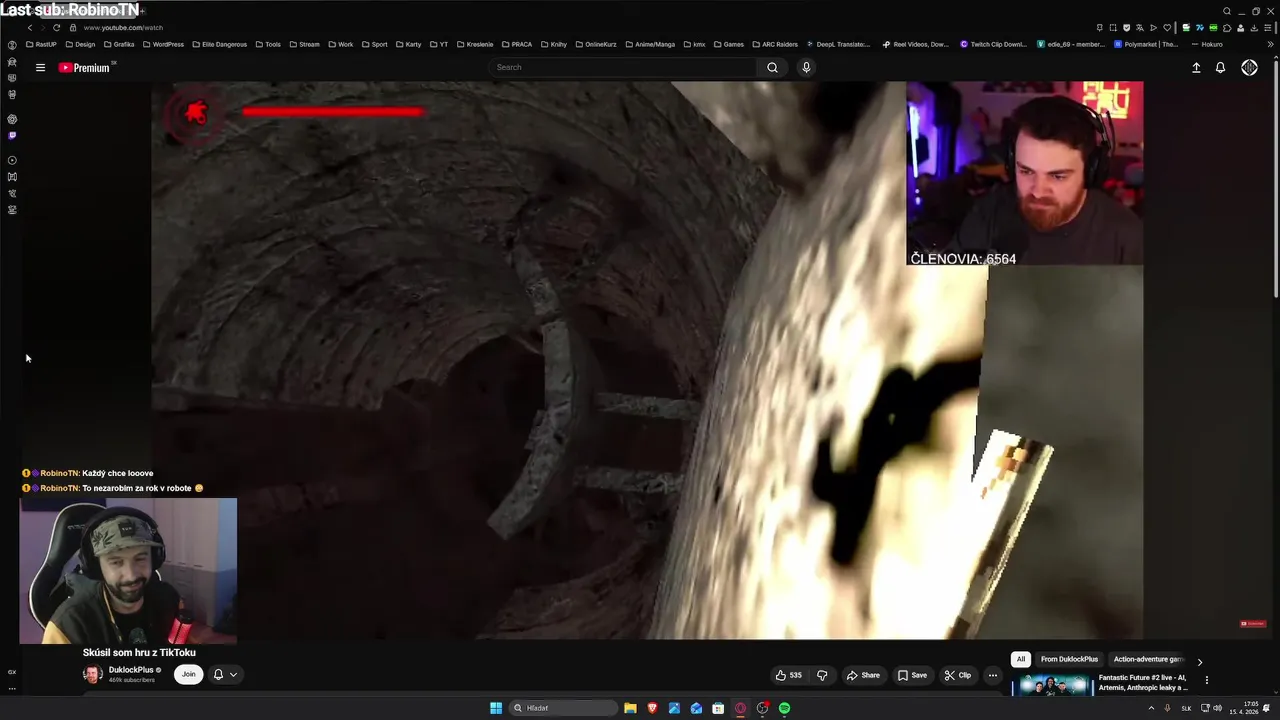Open Fantastic Future #2 live thumbnail
This screenshot has height=720, width=1280.
pyautogui.click(x=1052, y=685)
